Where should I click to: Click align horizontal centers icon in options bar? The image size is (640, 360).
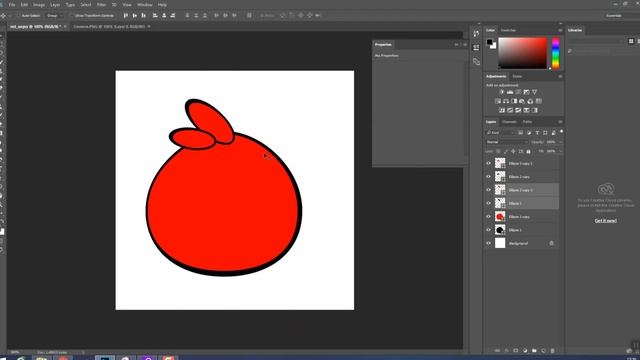pyautogui.click(x=164, y=16)
